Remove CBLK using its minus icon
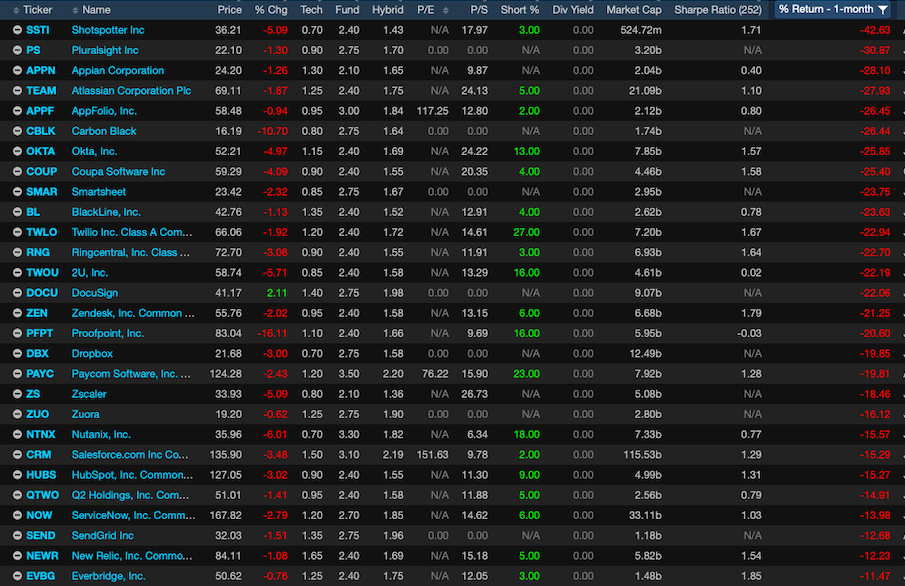The image size is (905, 586). point(17,131)
